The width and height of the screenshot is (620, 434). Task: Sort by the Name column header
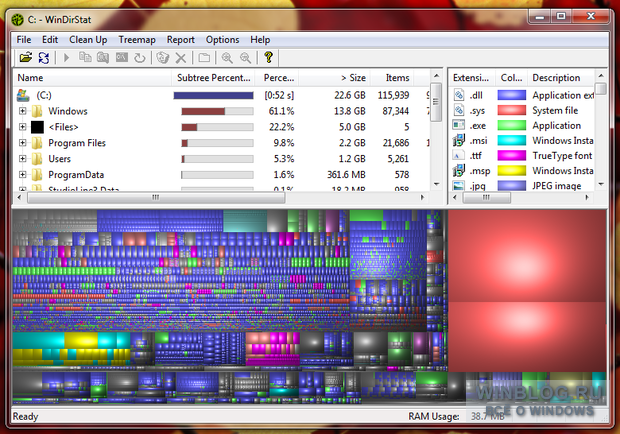(93, 78)
